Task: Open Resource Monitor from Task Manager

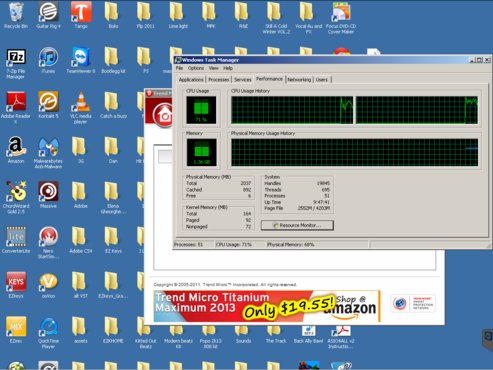Action: coord(297,225)
